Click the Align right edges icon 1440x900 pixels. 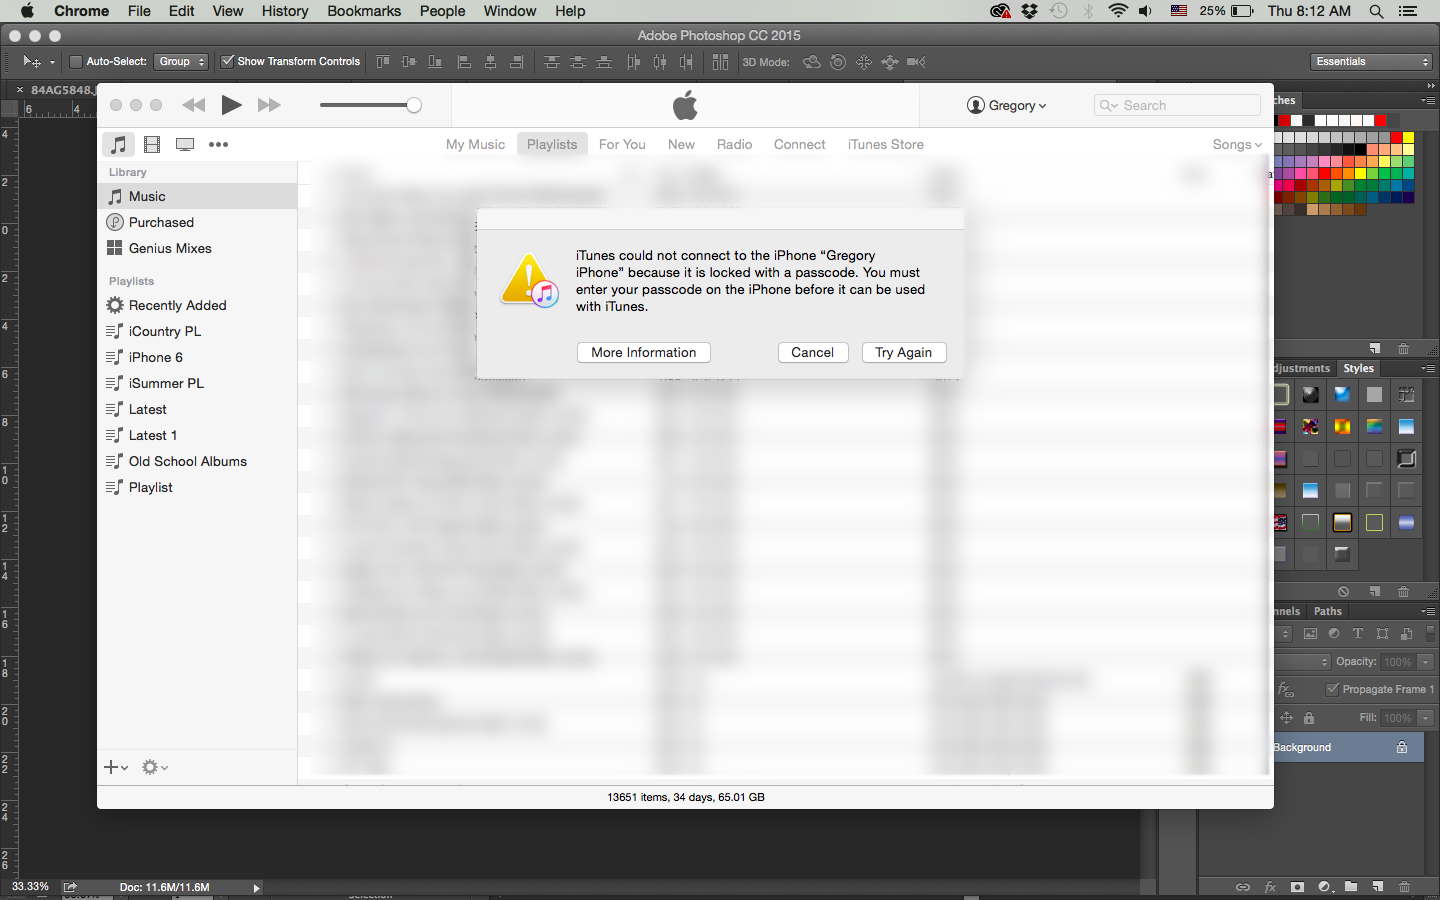[516, 62]
